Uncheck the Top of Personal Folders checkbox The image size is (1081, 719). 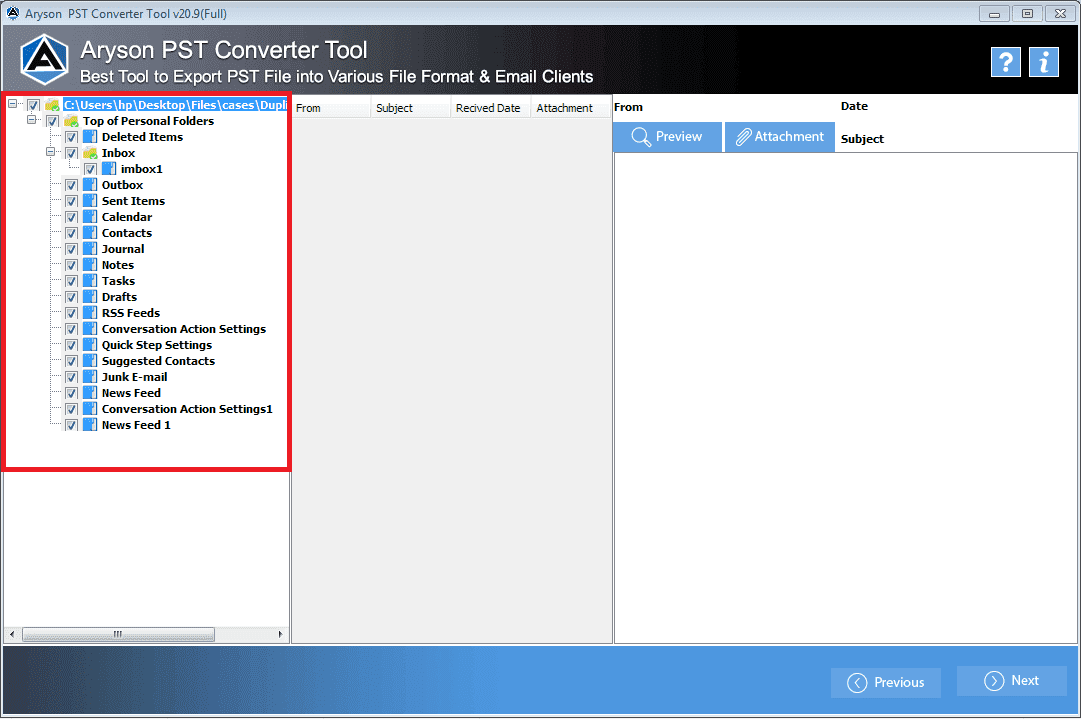tap(52, 121)
